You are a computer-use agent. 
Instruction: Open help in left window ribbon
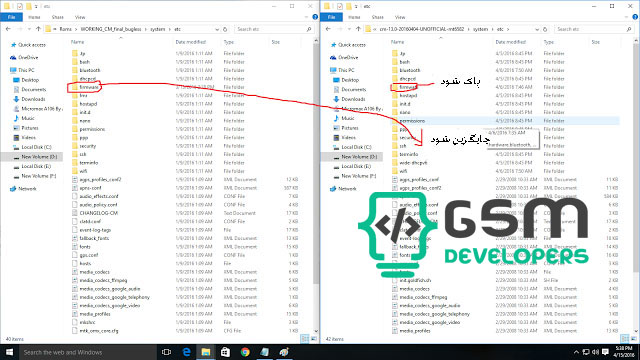click(x=315, y=17)
